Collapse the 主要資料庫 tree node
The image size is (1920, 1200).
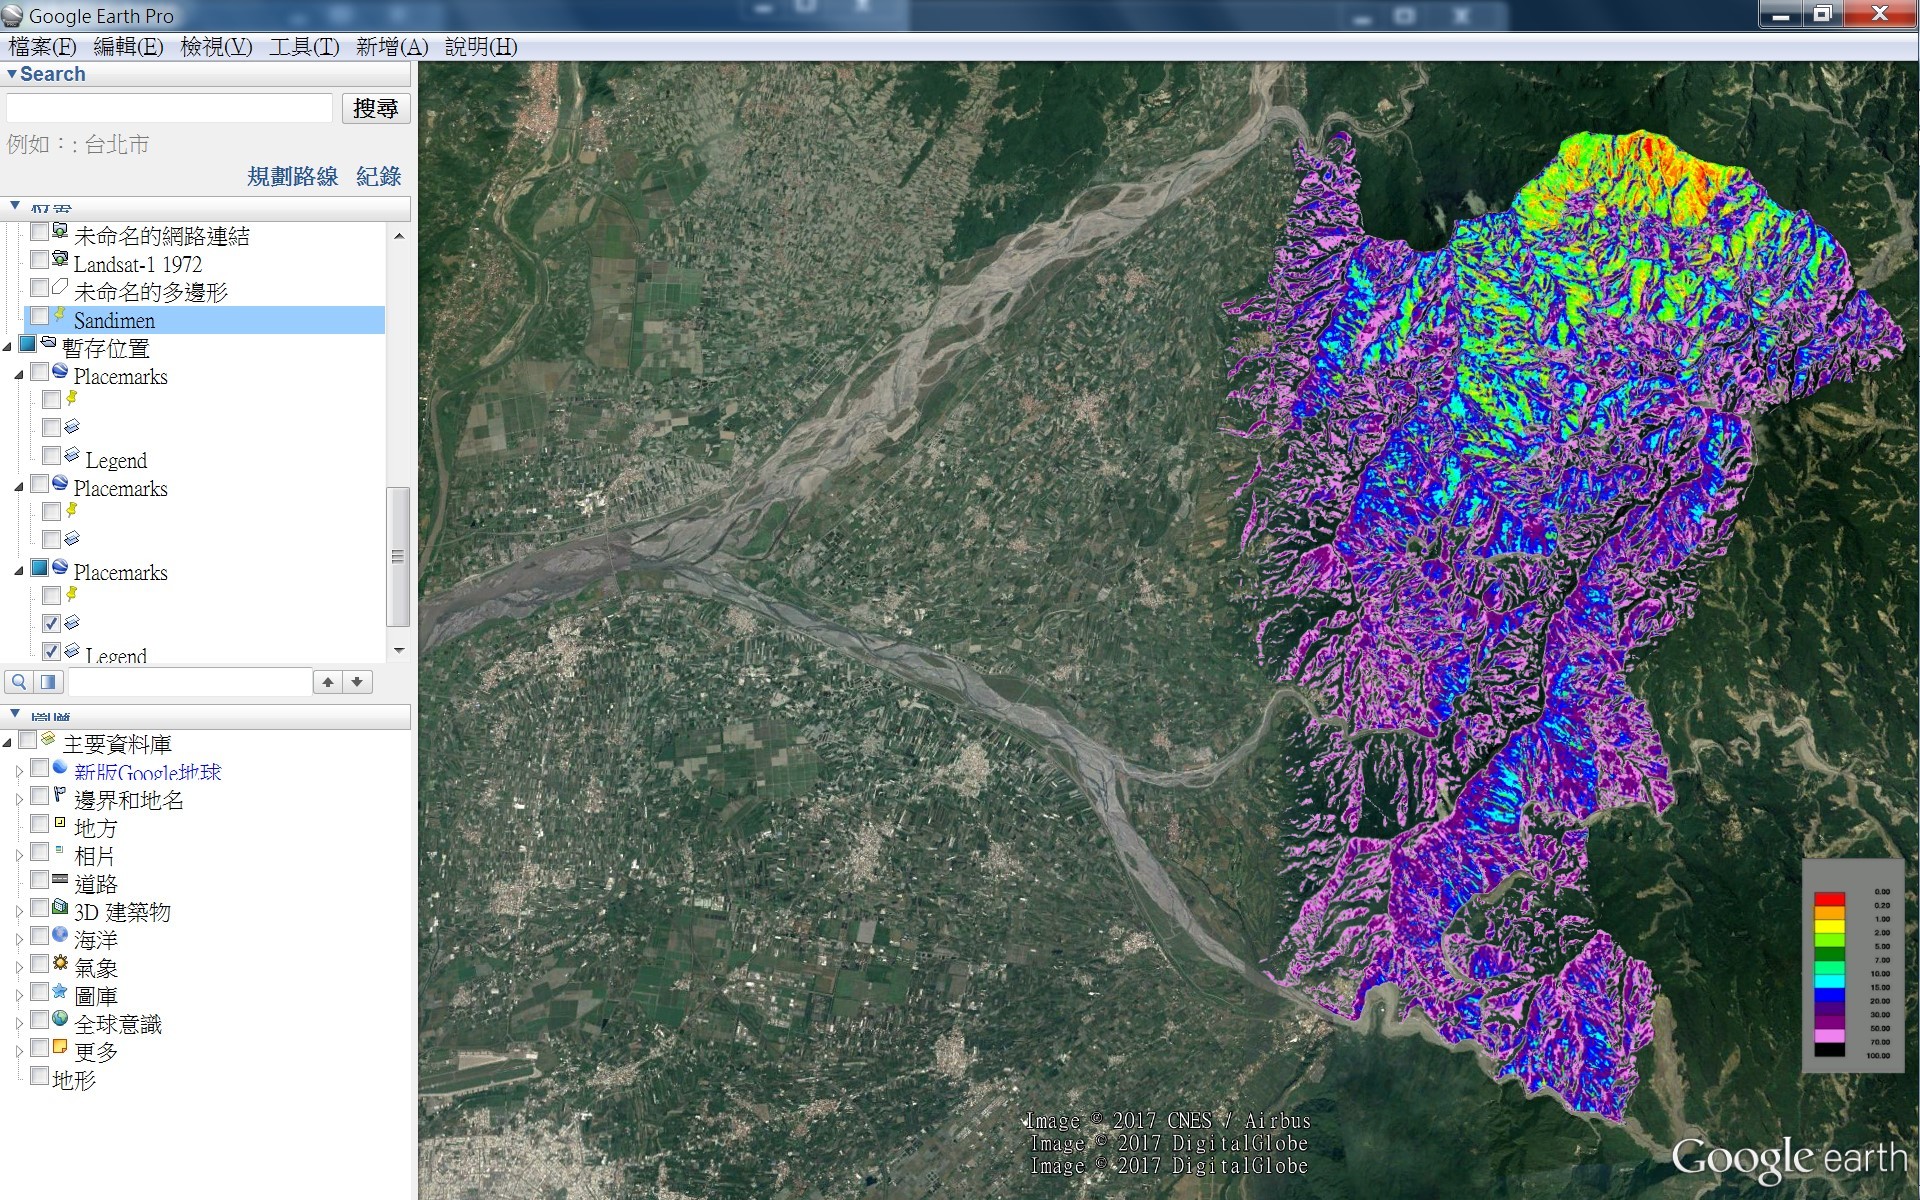[x=8, y=743]
